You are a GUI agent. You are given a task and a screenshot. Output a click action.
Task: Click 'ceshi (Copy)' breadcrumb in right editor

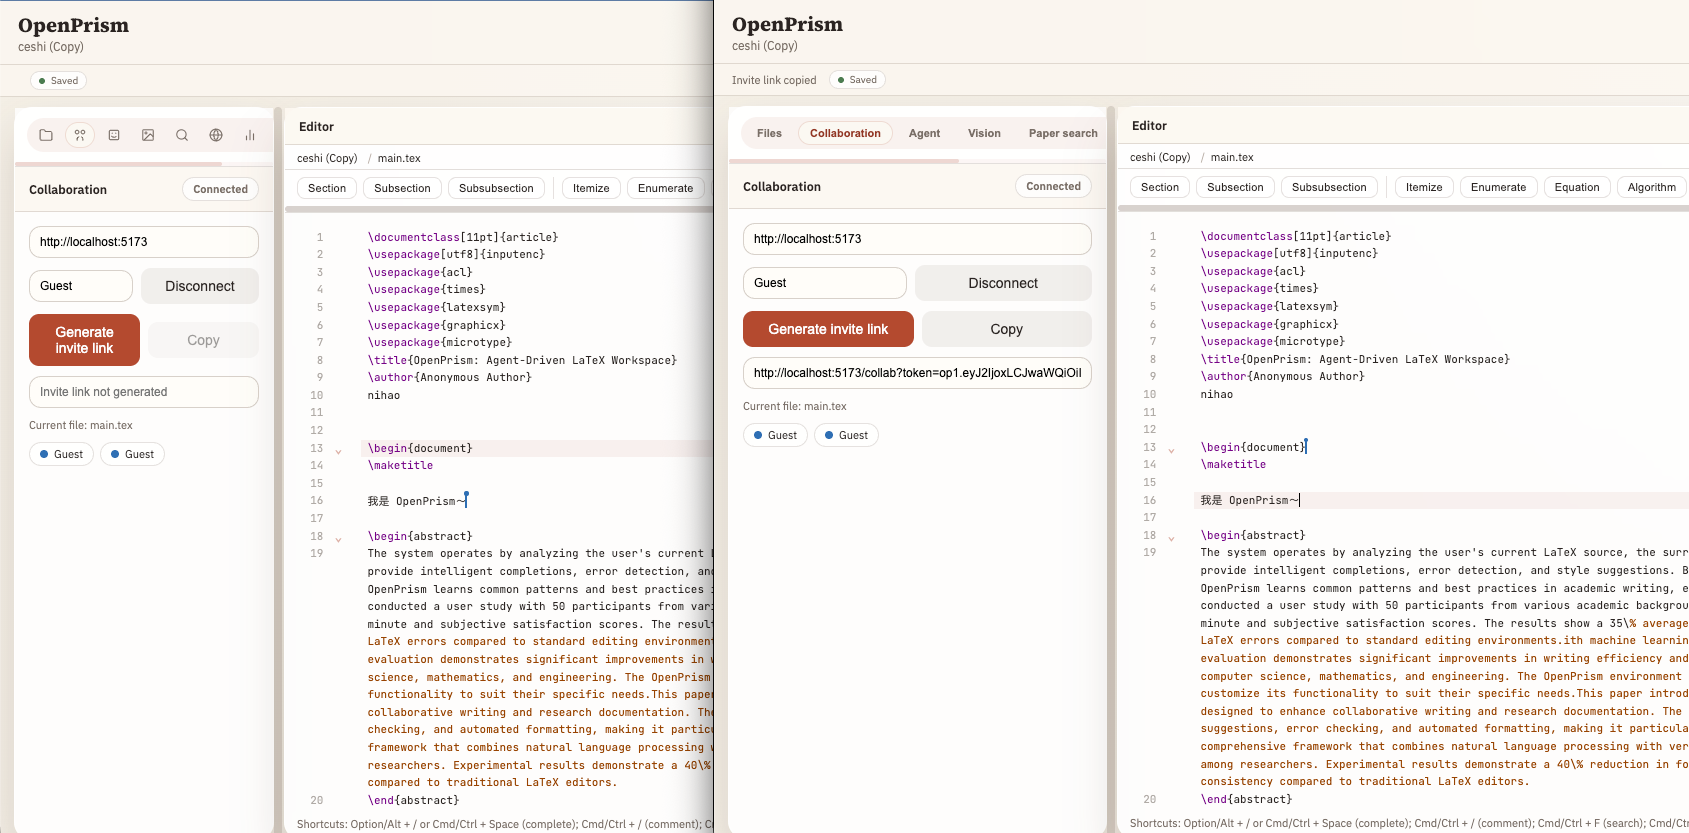(1160, 157)
